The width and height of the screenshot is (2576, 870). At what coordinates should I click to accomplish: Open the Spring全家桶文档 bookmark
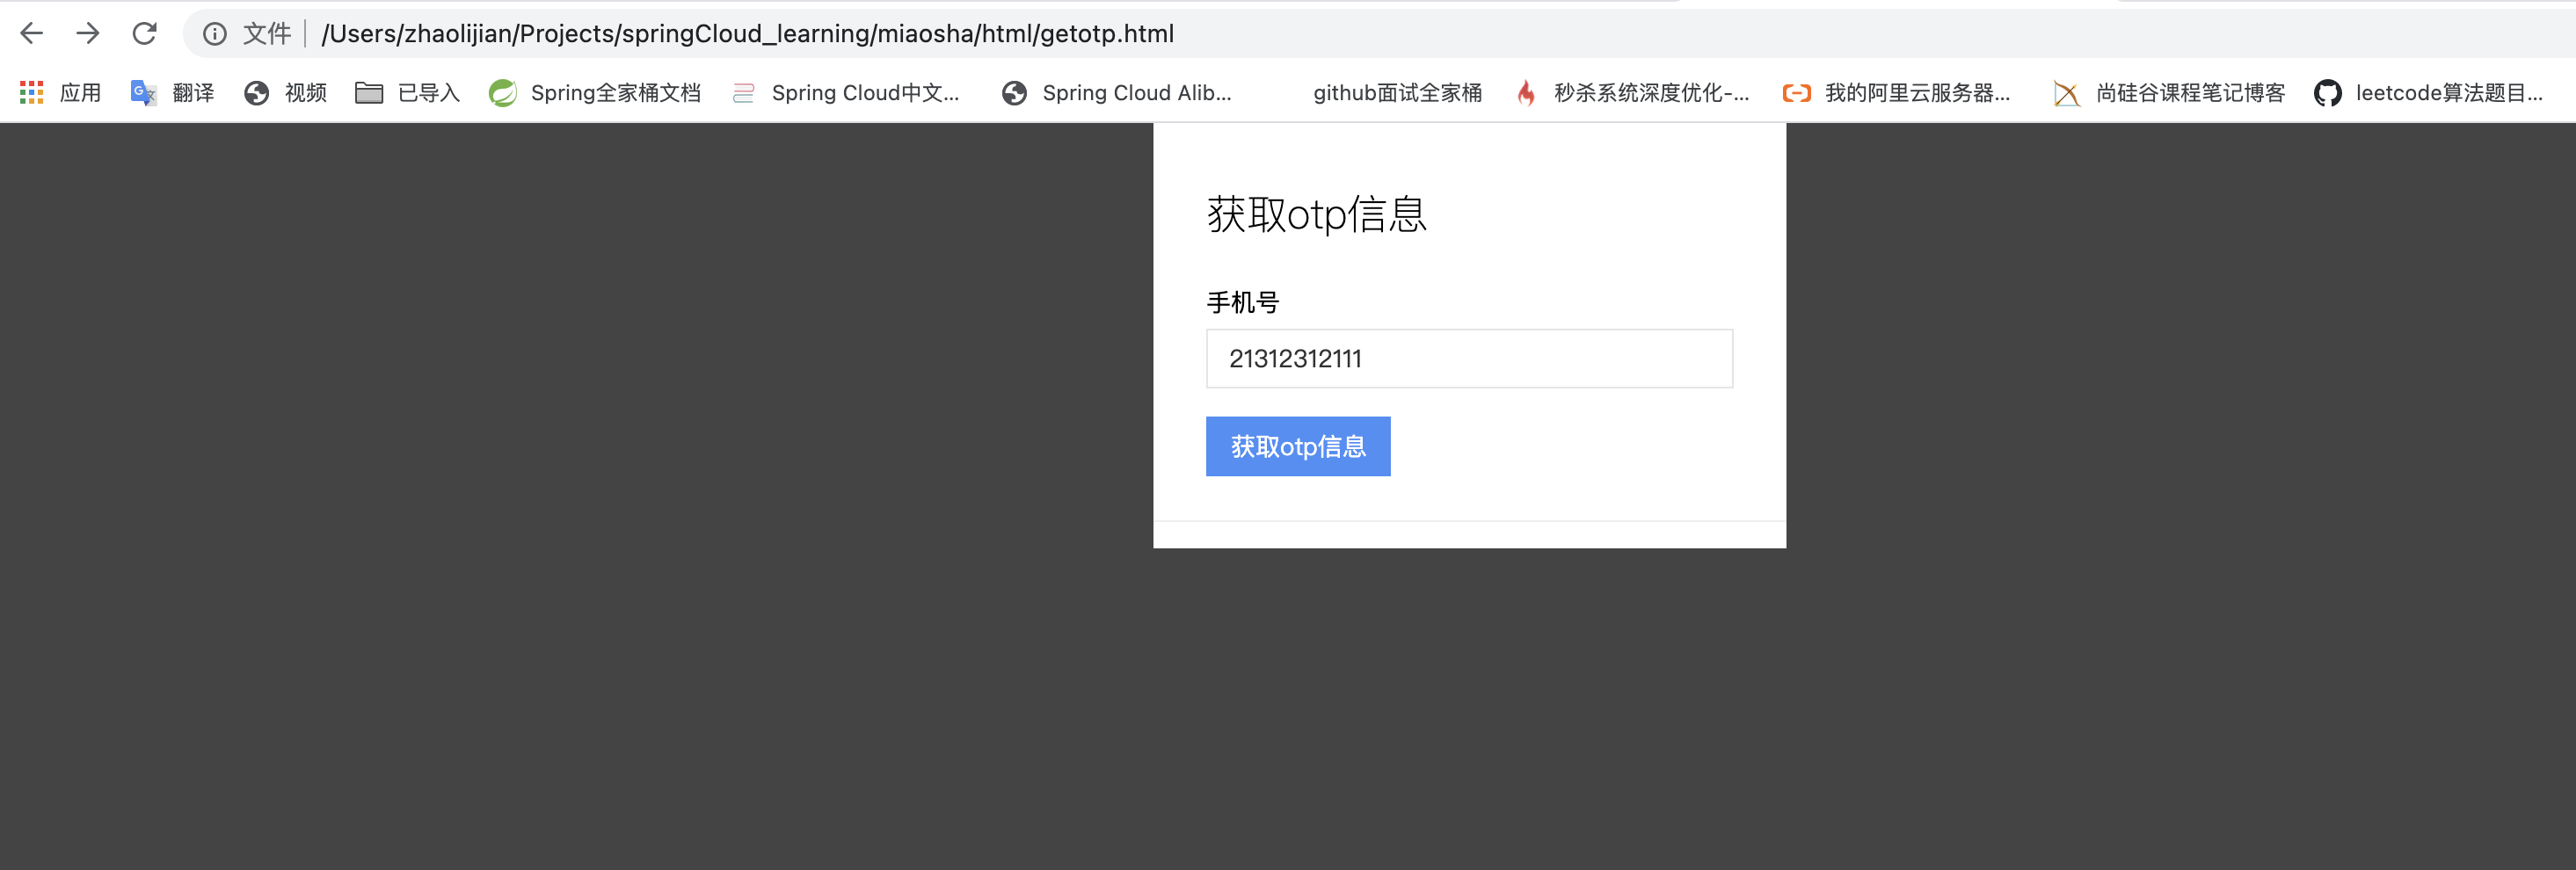tap(595, 93)
